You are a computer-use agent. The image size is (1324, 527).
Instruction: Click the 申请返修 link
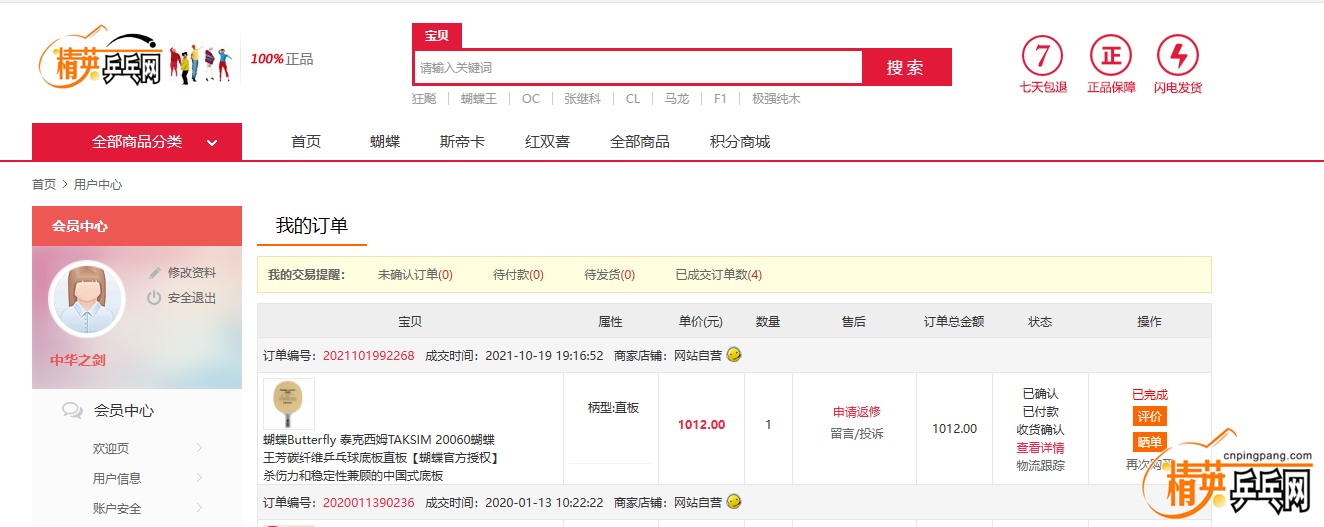pos(856,412)
